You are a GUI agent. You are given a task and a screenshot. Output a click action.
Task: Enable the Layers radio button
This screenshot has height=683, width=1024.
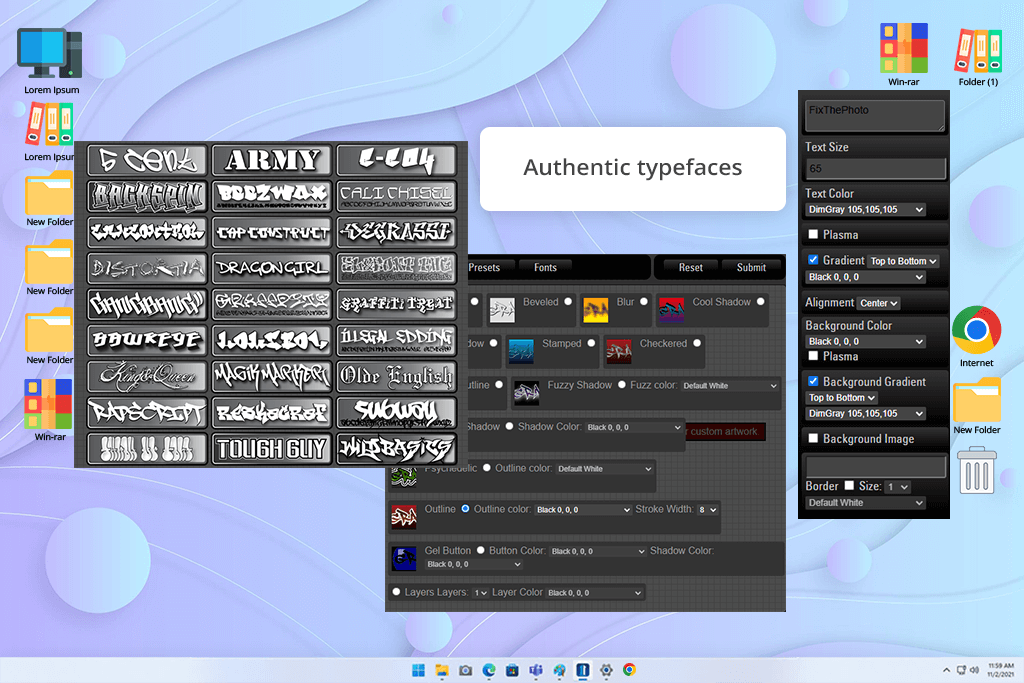[x=396, y=592]
